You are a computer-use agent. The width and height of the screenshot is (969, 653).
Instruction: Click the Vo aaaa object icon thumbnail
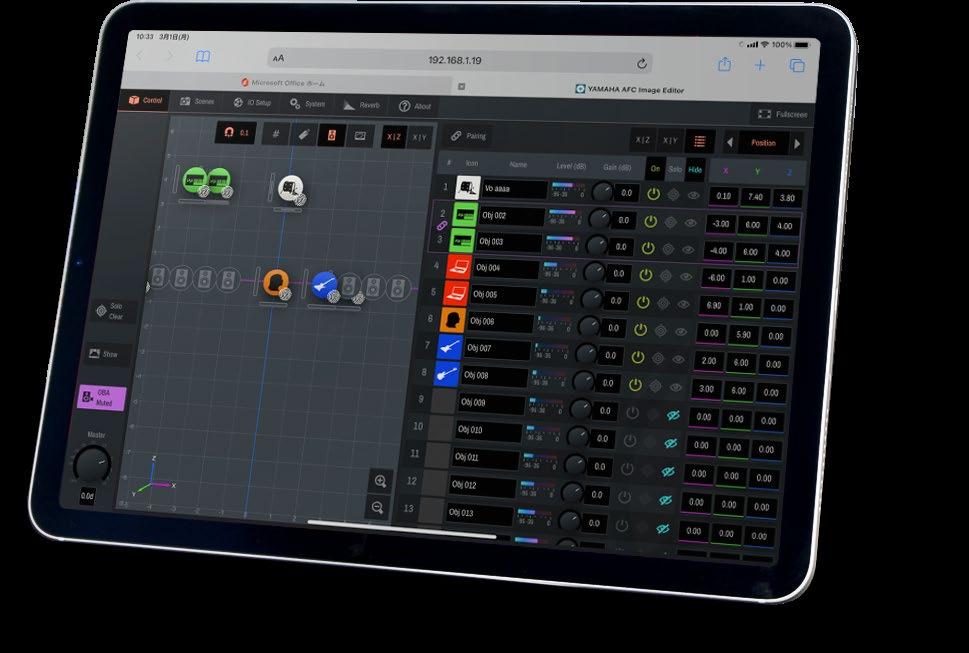click(468, 187)
